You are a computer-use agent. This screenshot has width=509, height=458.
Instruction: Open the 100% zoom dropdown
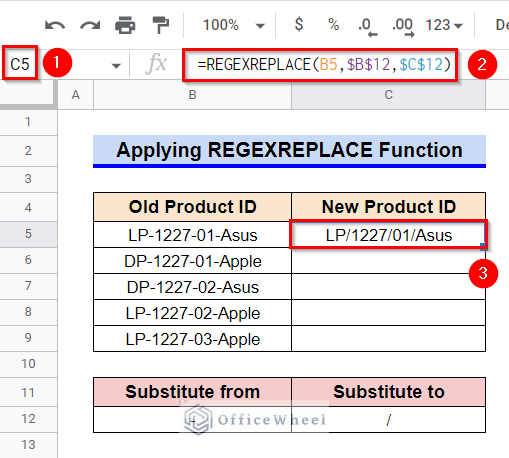tap(234, 25)
